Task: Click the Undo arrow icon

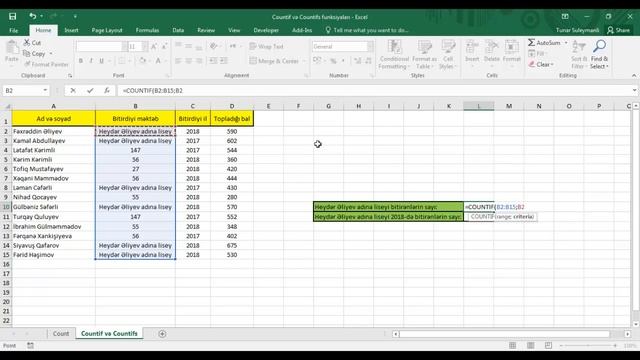Action: coord(33,16)
